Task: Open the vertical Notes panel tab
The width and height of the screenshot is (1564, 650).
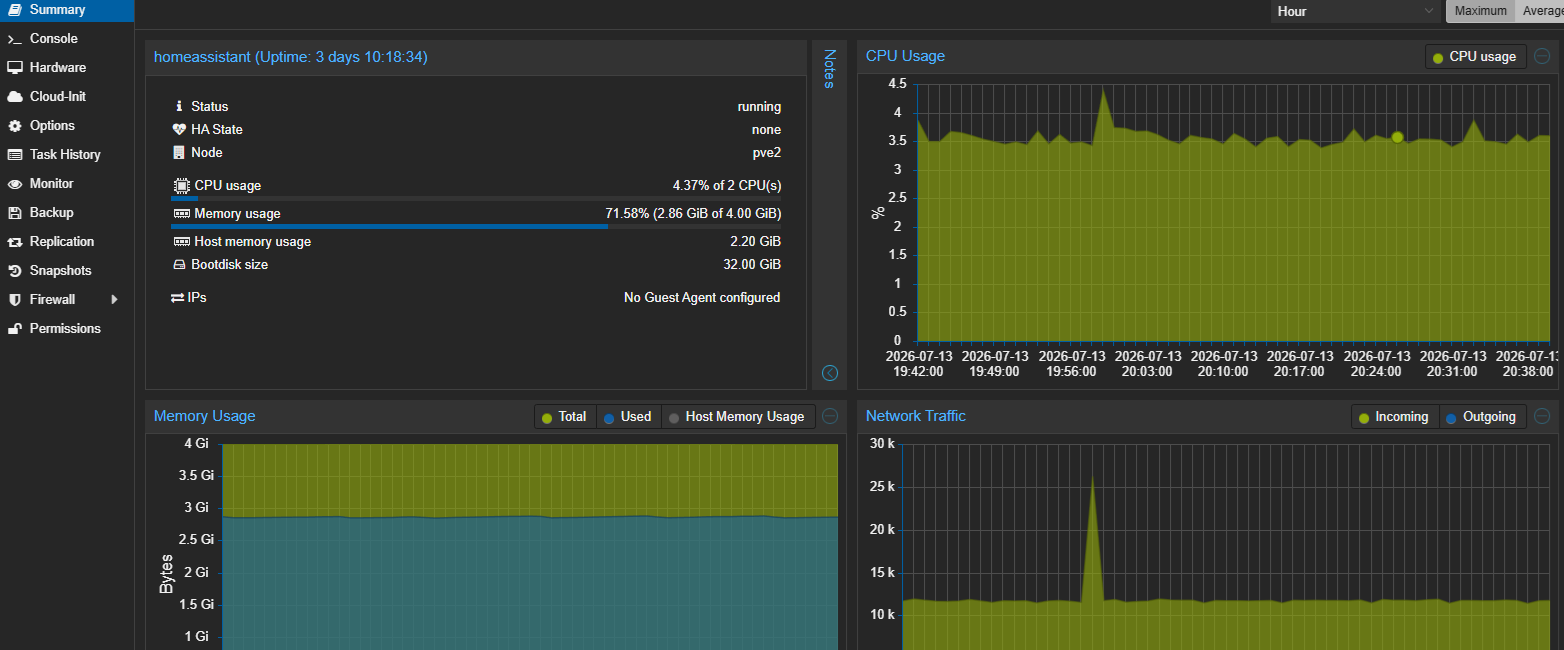Action: tap(829, 69)
